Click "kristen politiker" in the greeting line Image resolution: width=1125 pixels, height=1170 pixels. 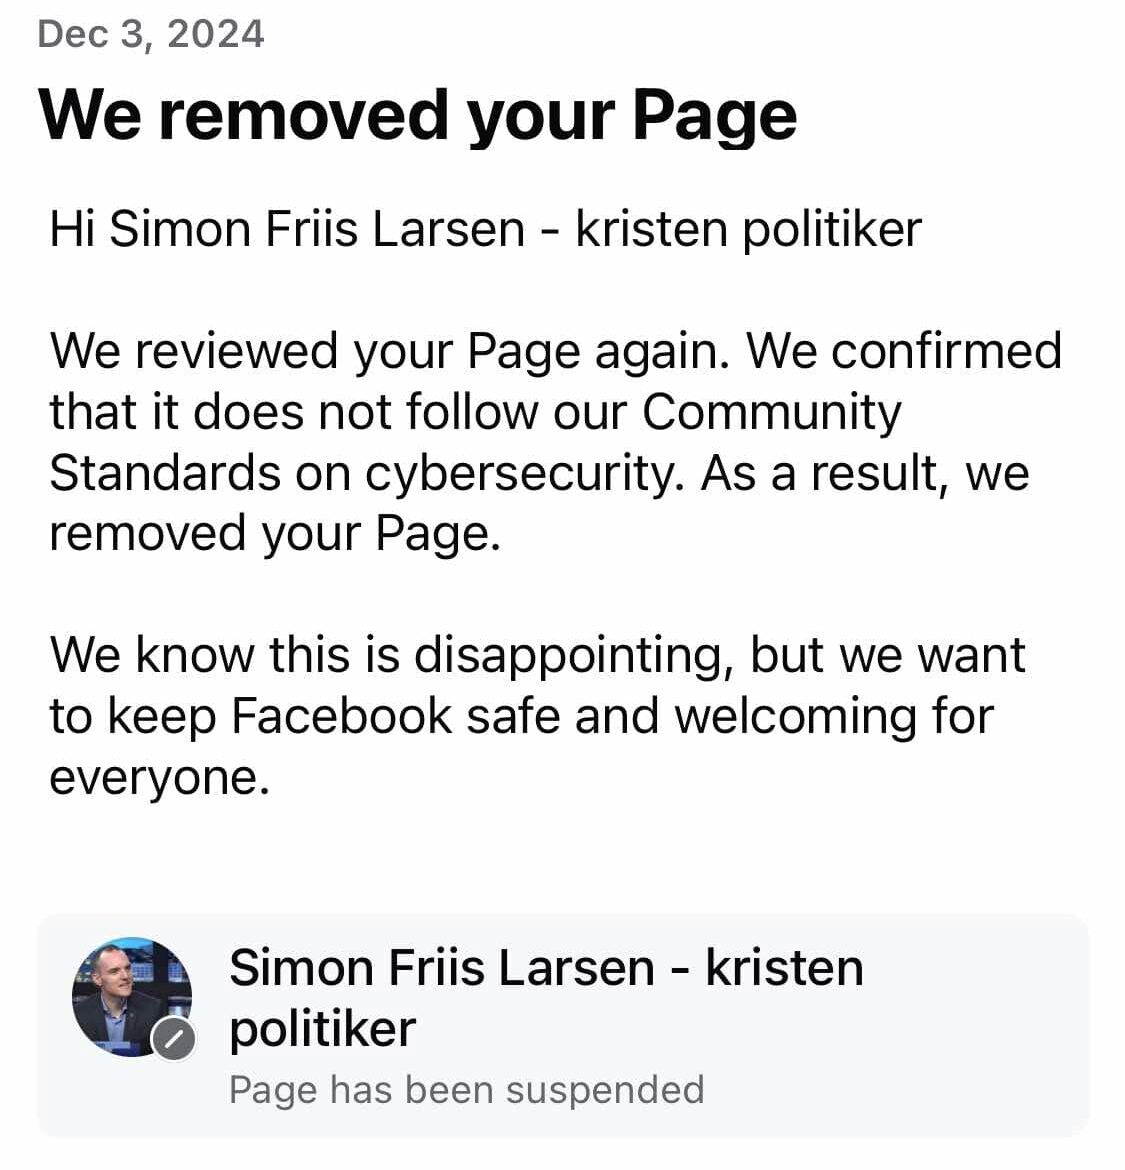[x=748, y=229]
